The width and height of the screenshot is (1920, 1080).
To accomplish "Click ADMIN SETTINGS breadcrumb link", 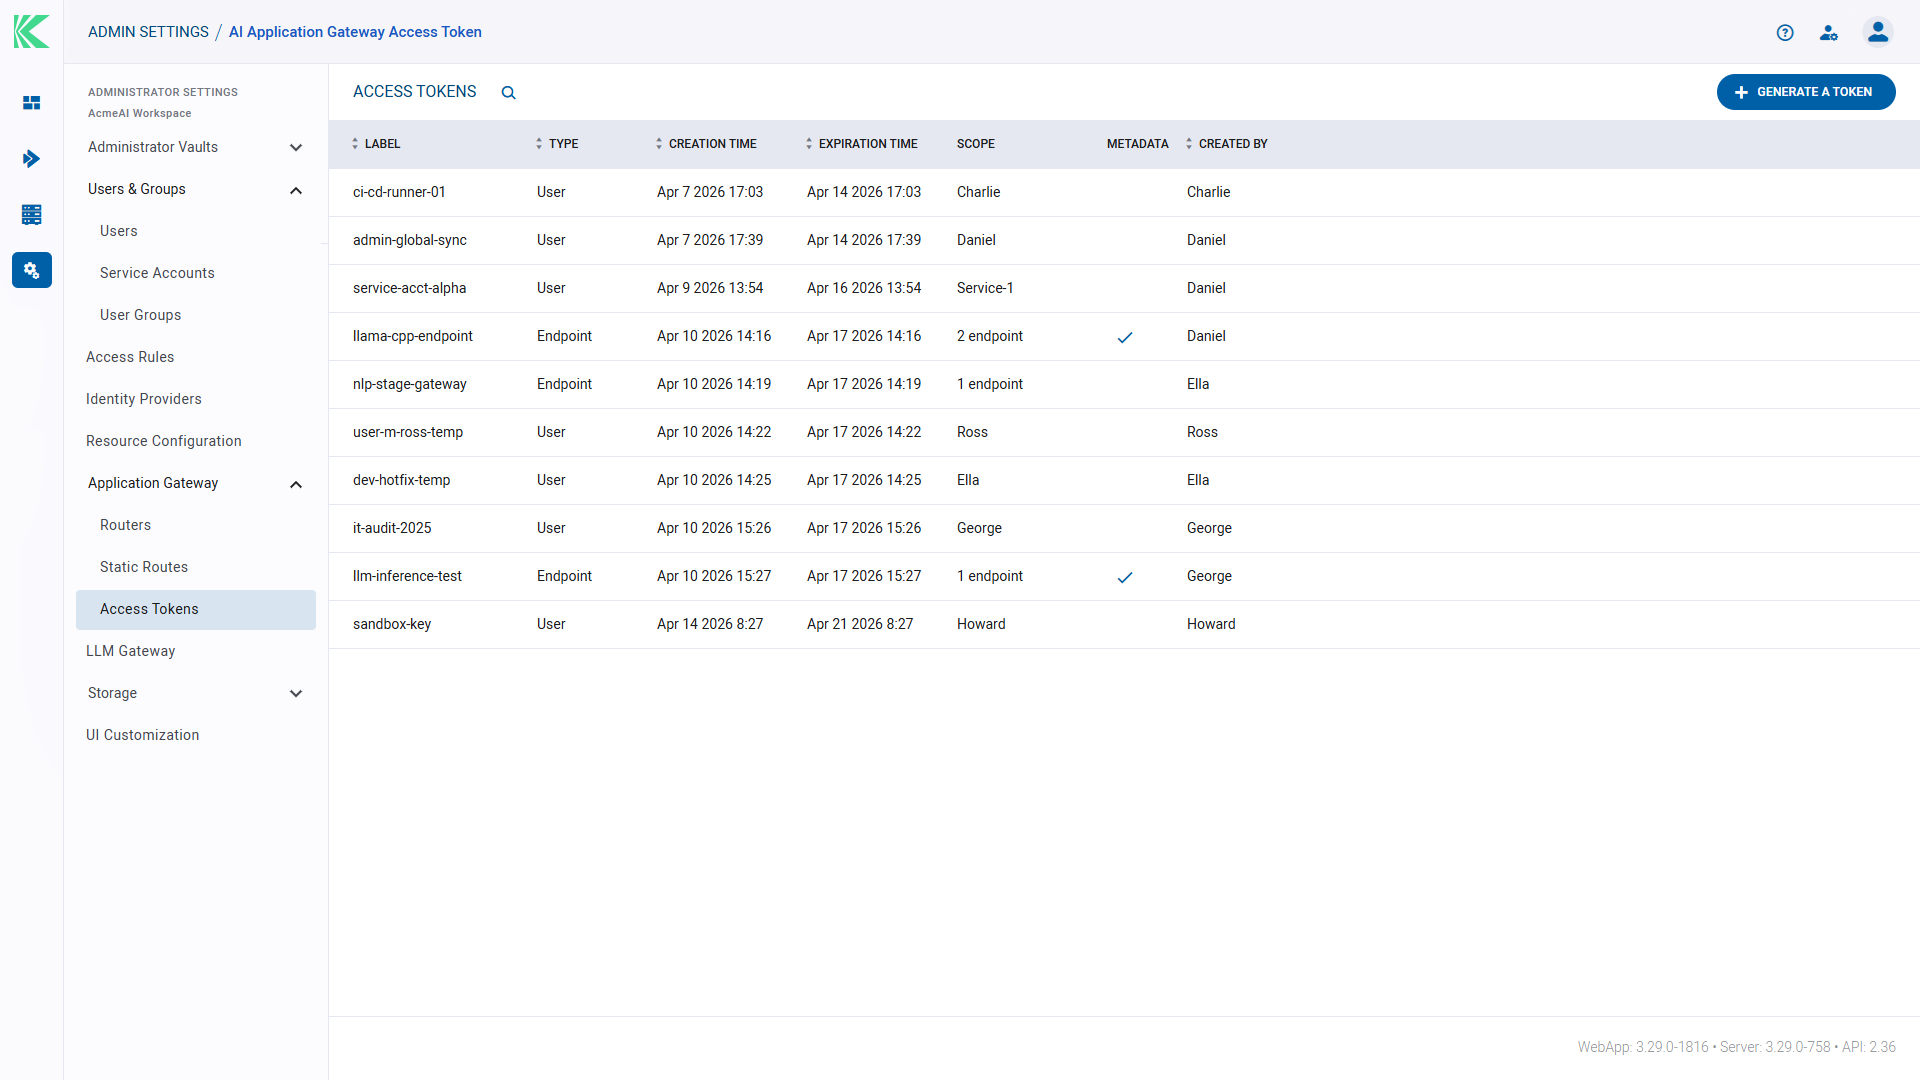I will pyautogui.click(x=148, y=32).
